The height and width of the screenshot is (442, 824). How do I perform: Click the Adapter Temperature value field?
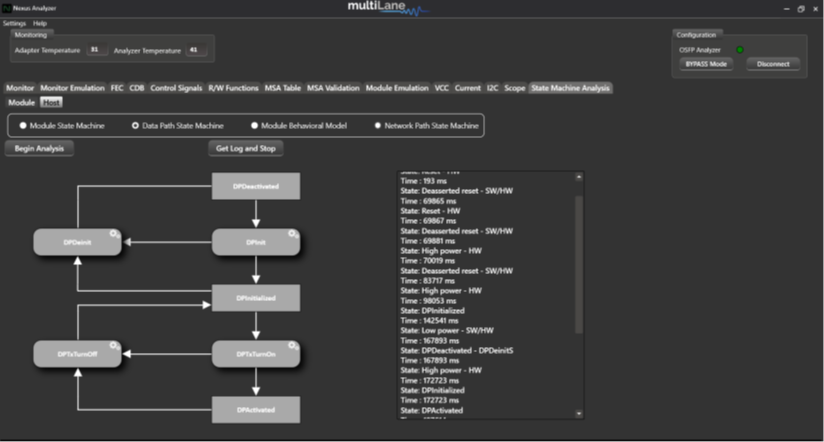pyautogui.click(x=95, y=48)
